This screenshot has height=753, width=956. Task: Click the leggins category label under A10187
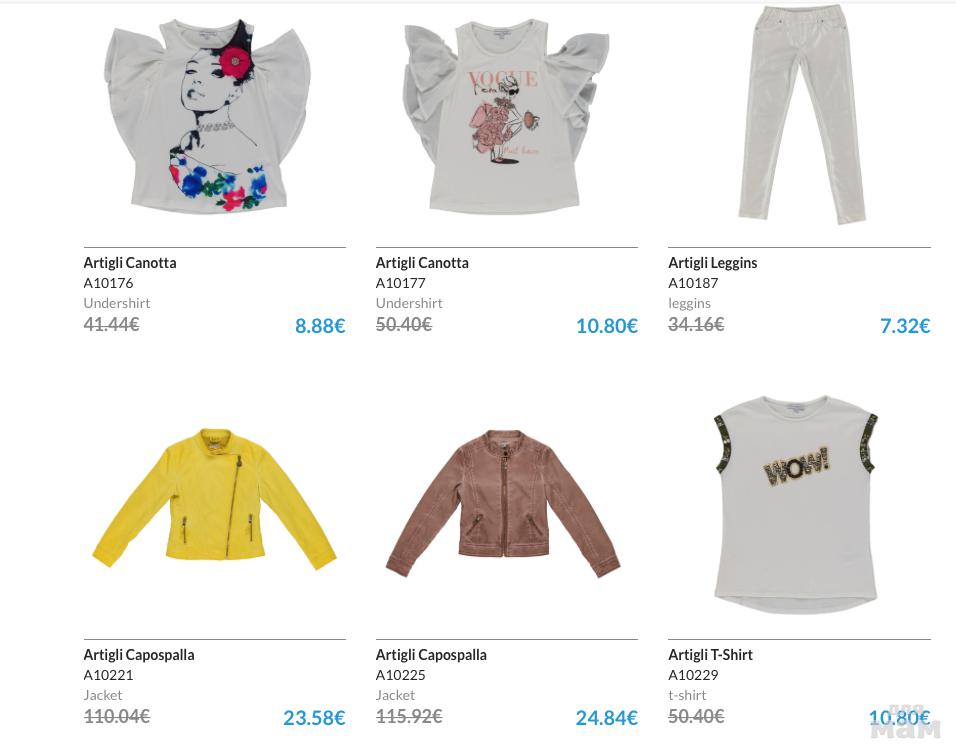click(690, 303)
